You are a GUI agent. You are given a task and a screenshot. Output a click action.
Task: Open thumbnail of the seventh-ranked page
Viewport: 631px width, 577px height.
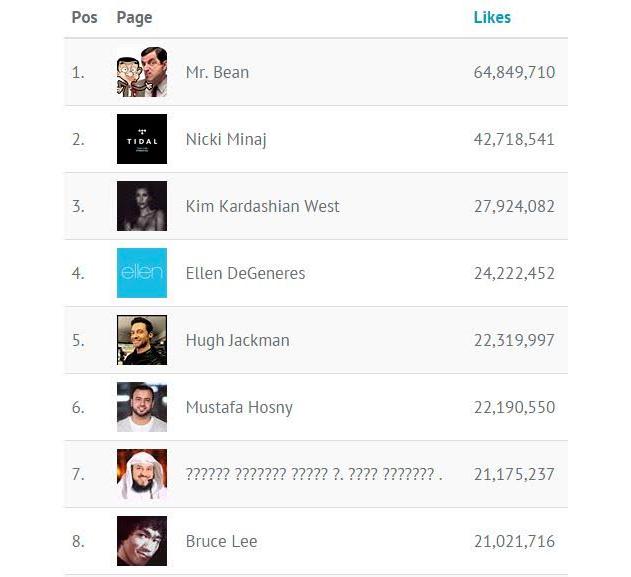coord(141,474)
